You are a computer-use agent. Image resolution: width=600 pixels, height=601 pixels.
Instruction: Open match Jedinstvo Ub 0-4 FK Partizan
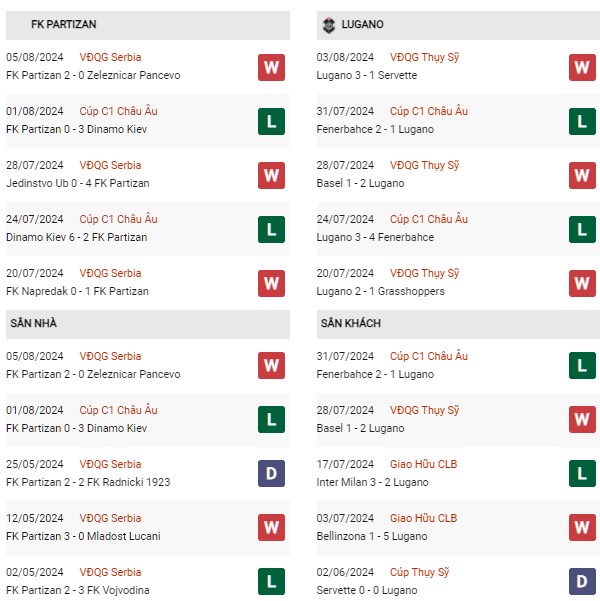tap(78, 183)
